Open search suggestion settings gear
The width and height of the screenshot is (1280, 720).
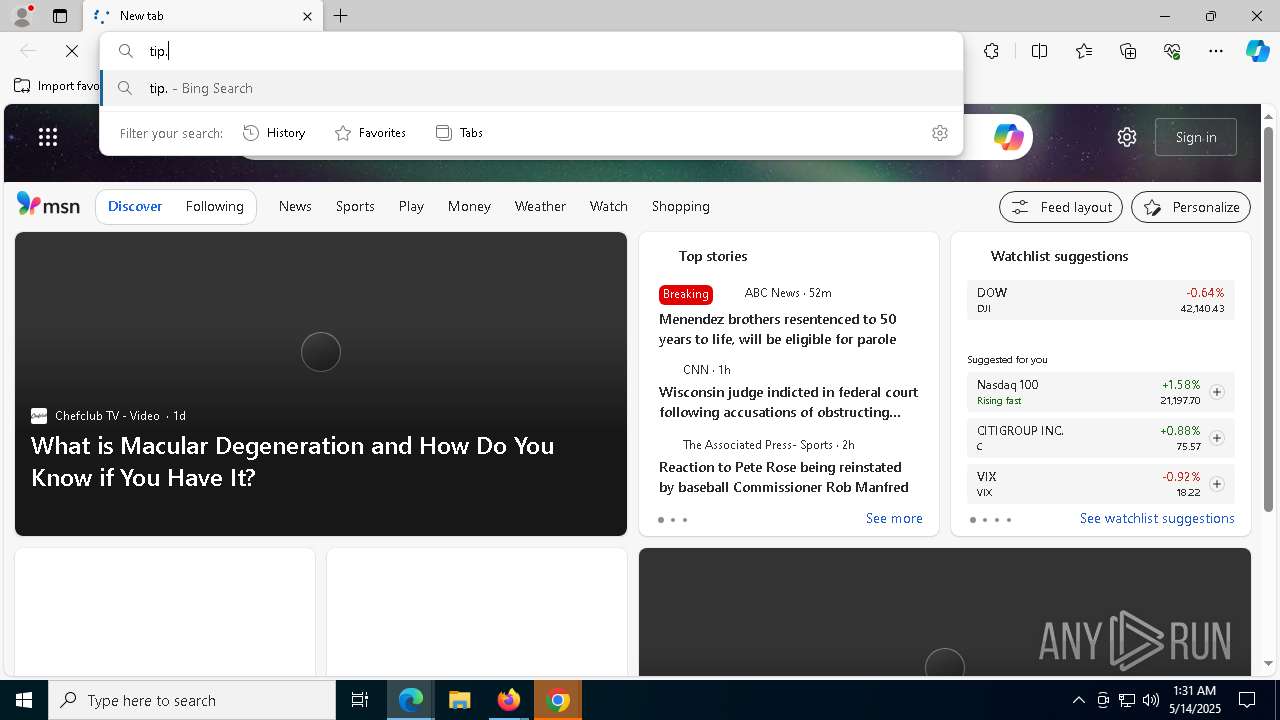pyautogui.click(x=939, y=133)
